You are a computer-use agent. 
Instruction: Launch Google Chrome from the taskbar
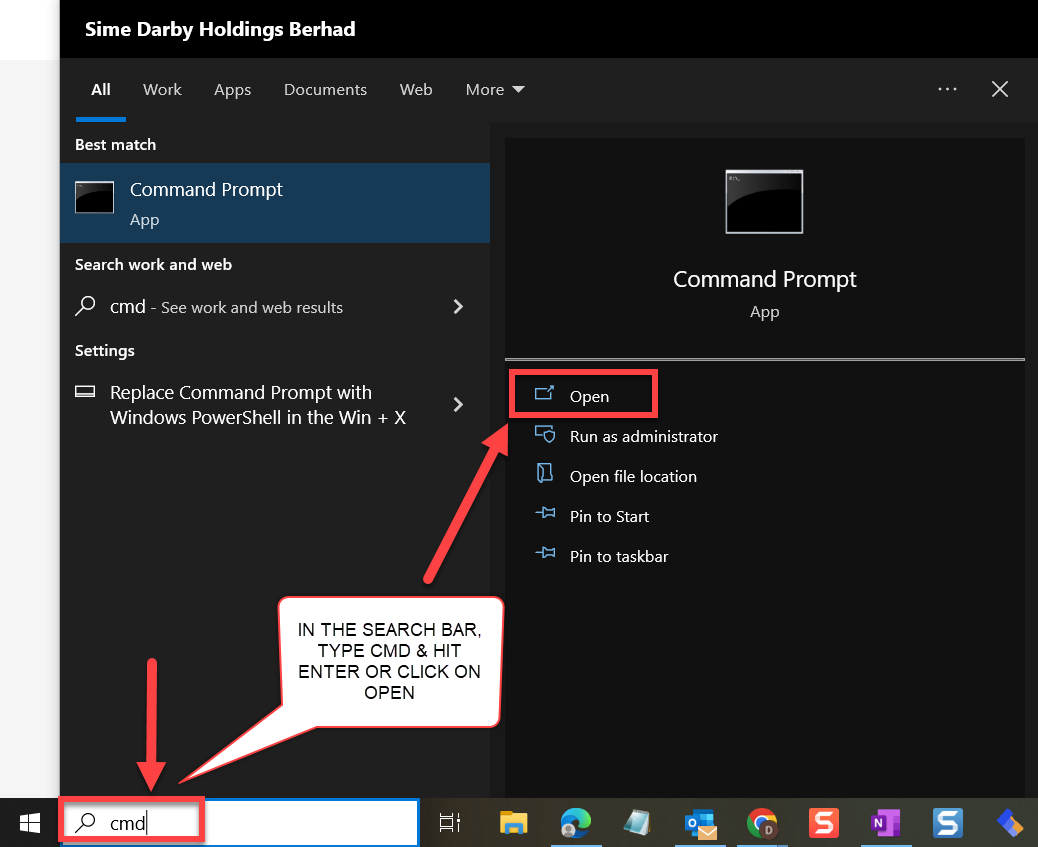click(762, 822)
